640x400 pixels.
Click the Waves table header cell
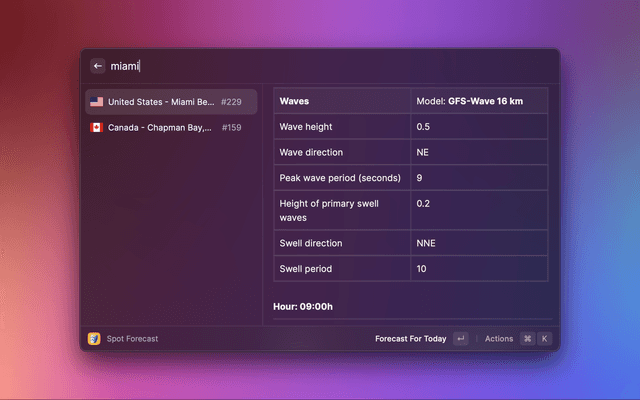tap(342, 101)
